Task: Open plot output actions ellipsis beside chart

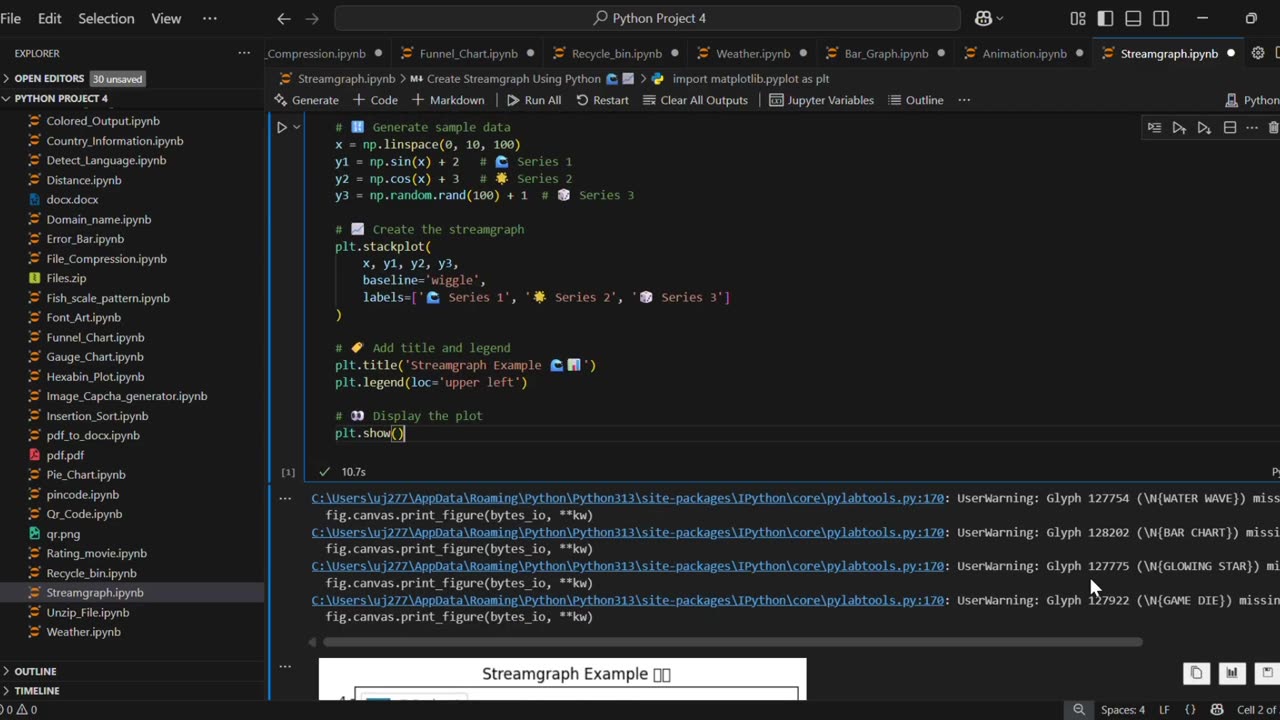Action: 285,665
